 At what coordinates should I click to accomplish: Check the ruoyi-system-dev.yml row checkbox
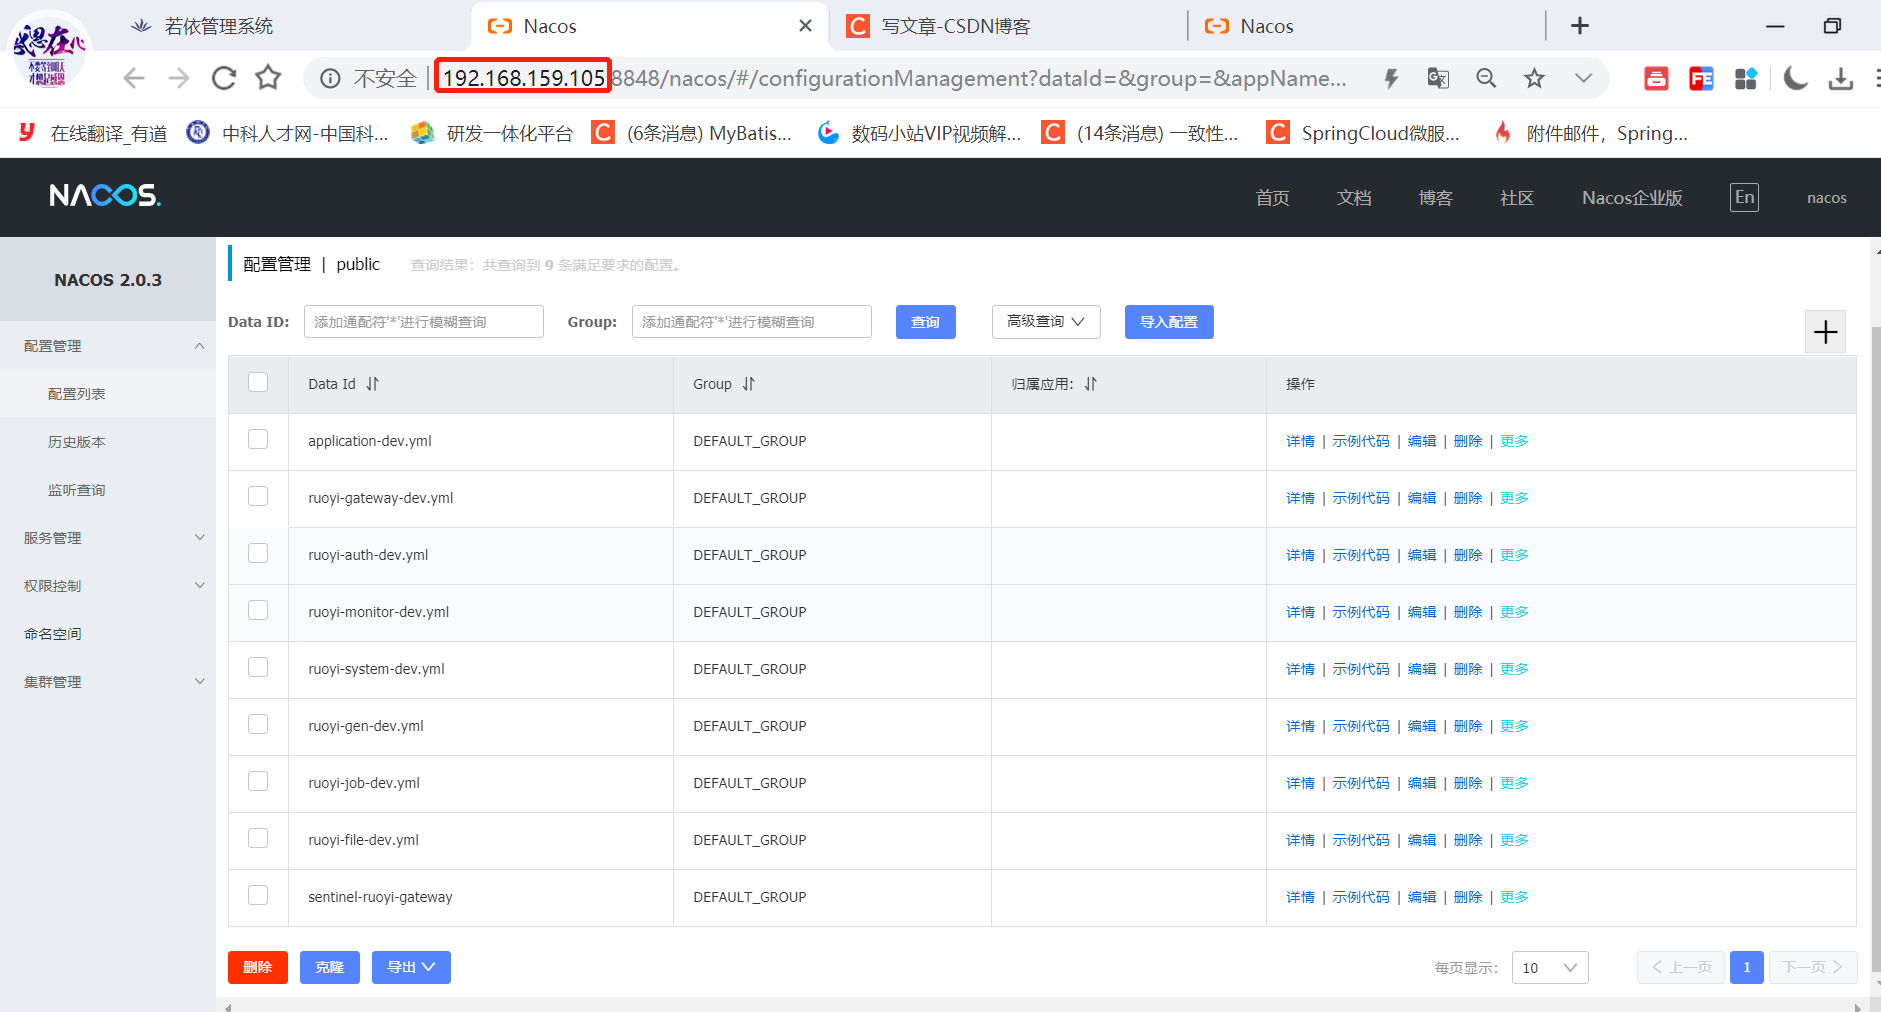(x=258, y=667)
